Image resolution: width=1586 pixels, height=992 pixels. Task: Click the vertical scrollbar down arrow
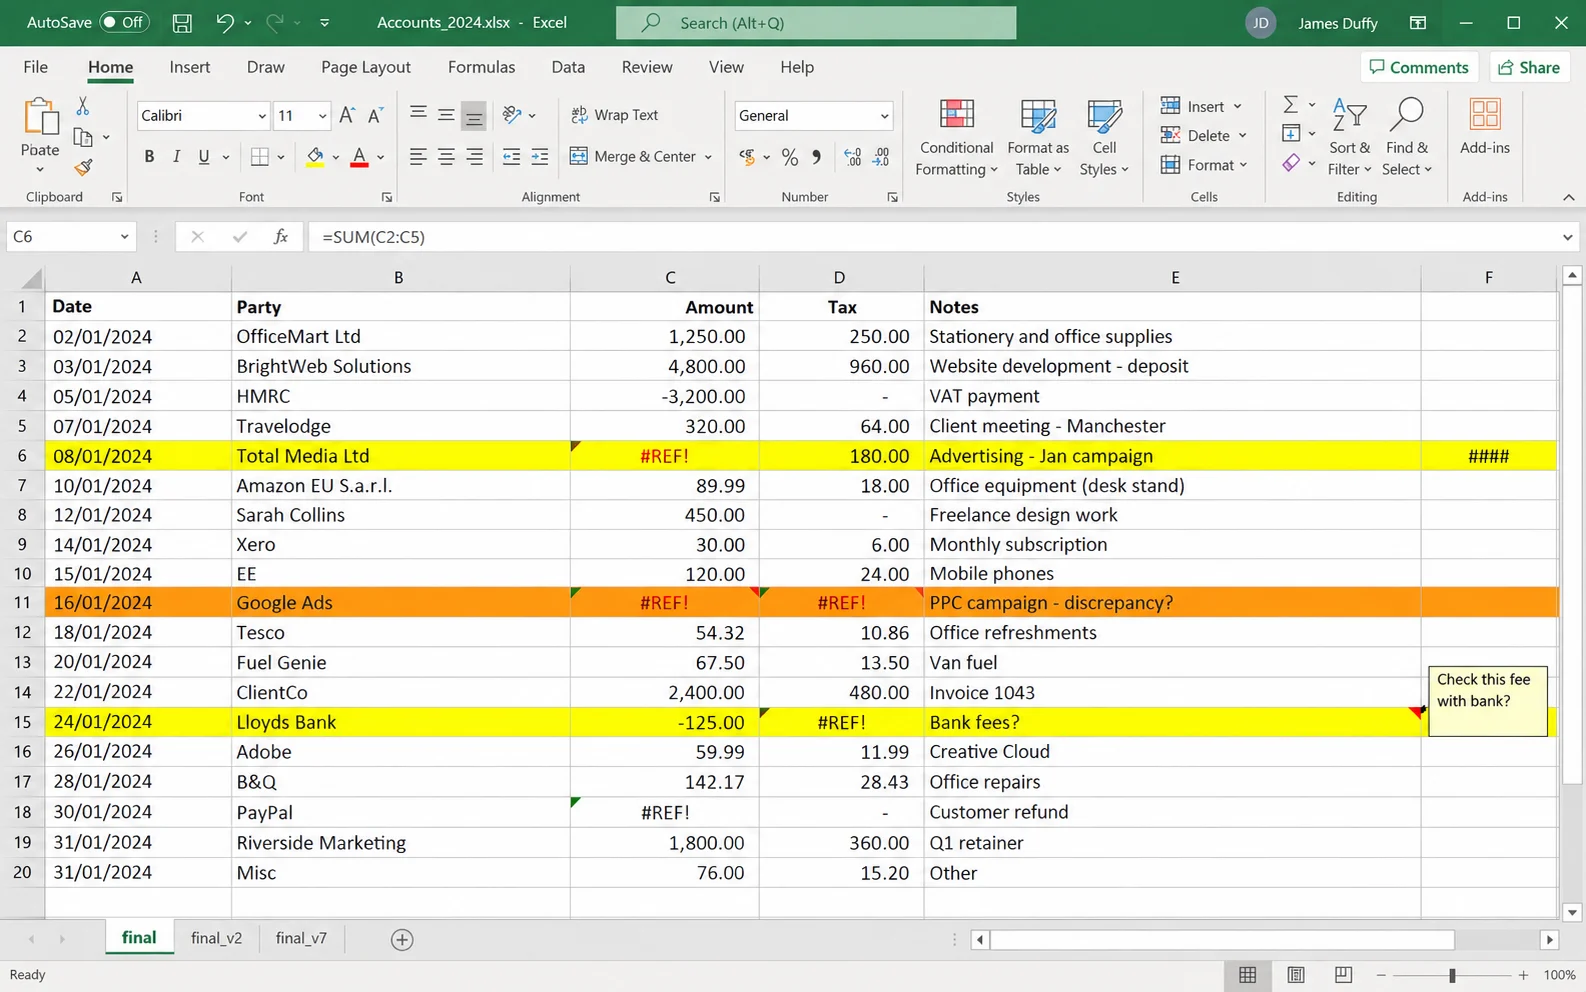tap(1571, 912)
